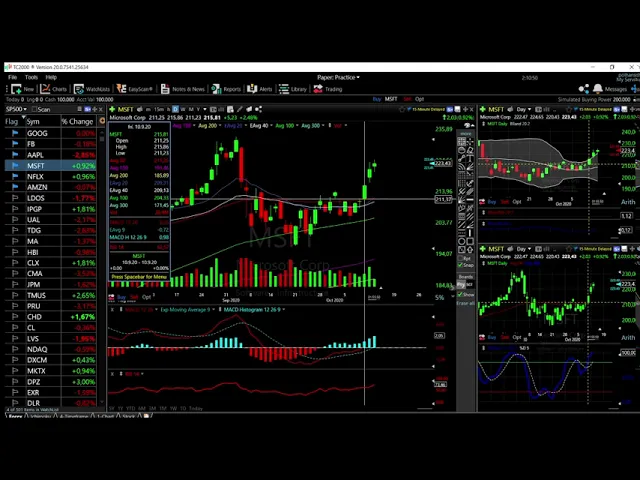The width and height of the screenshot is (640, 480).
Task: Select the AMZN watchlist row
Action: (x=51, y=187)
